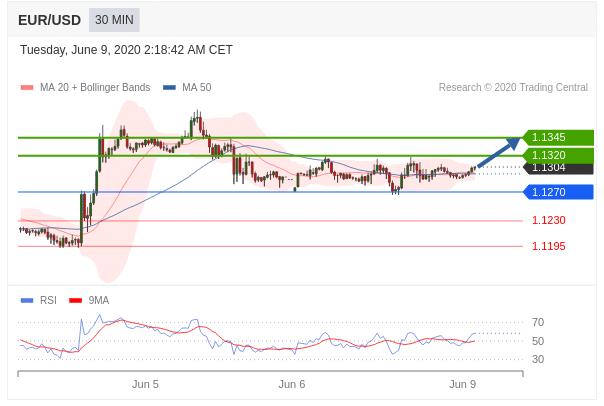Viewport: 604px width, 406px height.
Task: Click the RSI 30 axis value
Action: (538, 359)
